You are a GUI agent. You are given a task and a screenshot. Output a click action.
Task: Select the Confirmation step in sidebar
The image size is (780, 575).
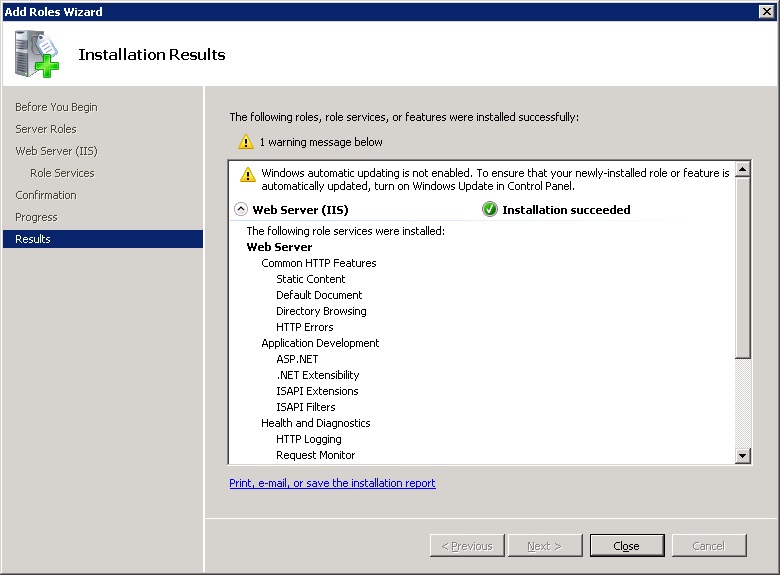click(46, 195)
